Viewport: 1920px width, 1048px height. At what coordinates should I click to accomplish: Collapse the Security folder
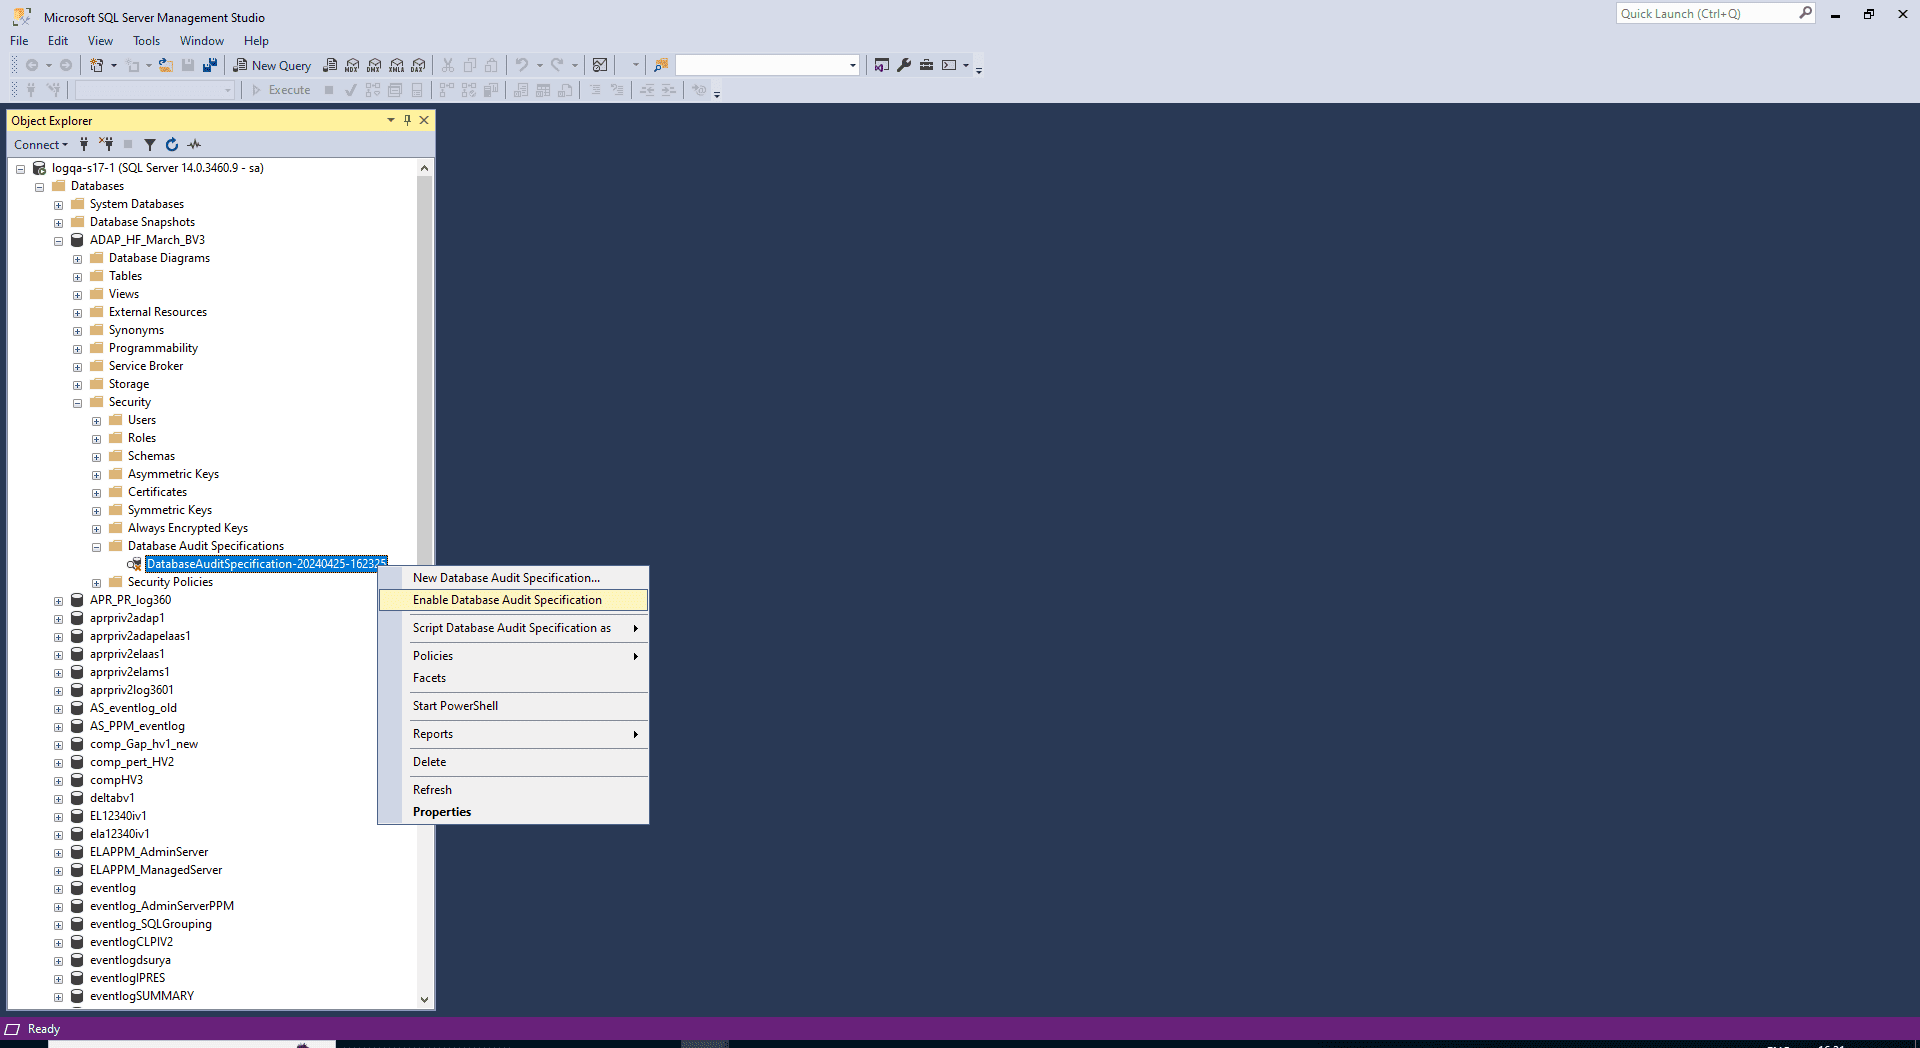[x=77, y=403]
